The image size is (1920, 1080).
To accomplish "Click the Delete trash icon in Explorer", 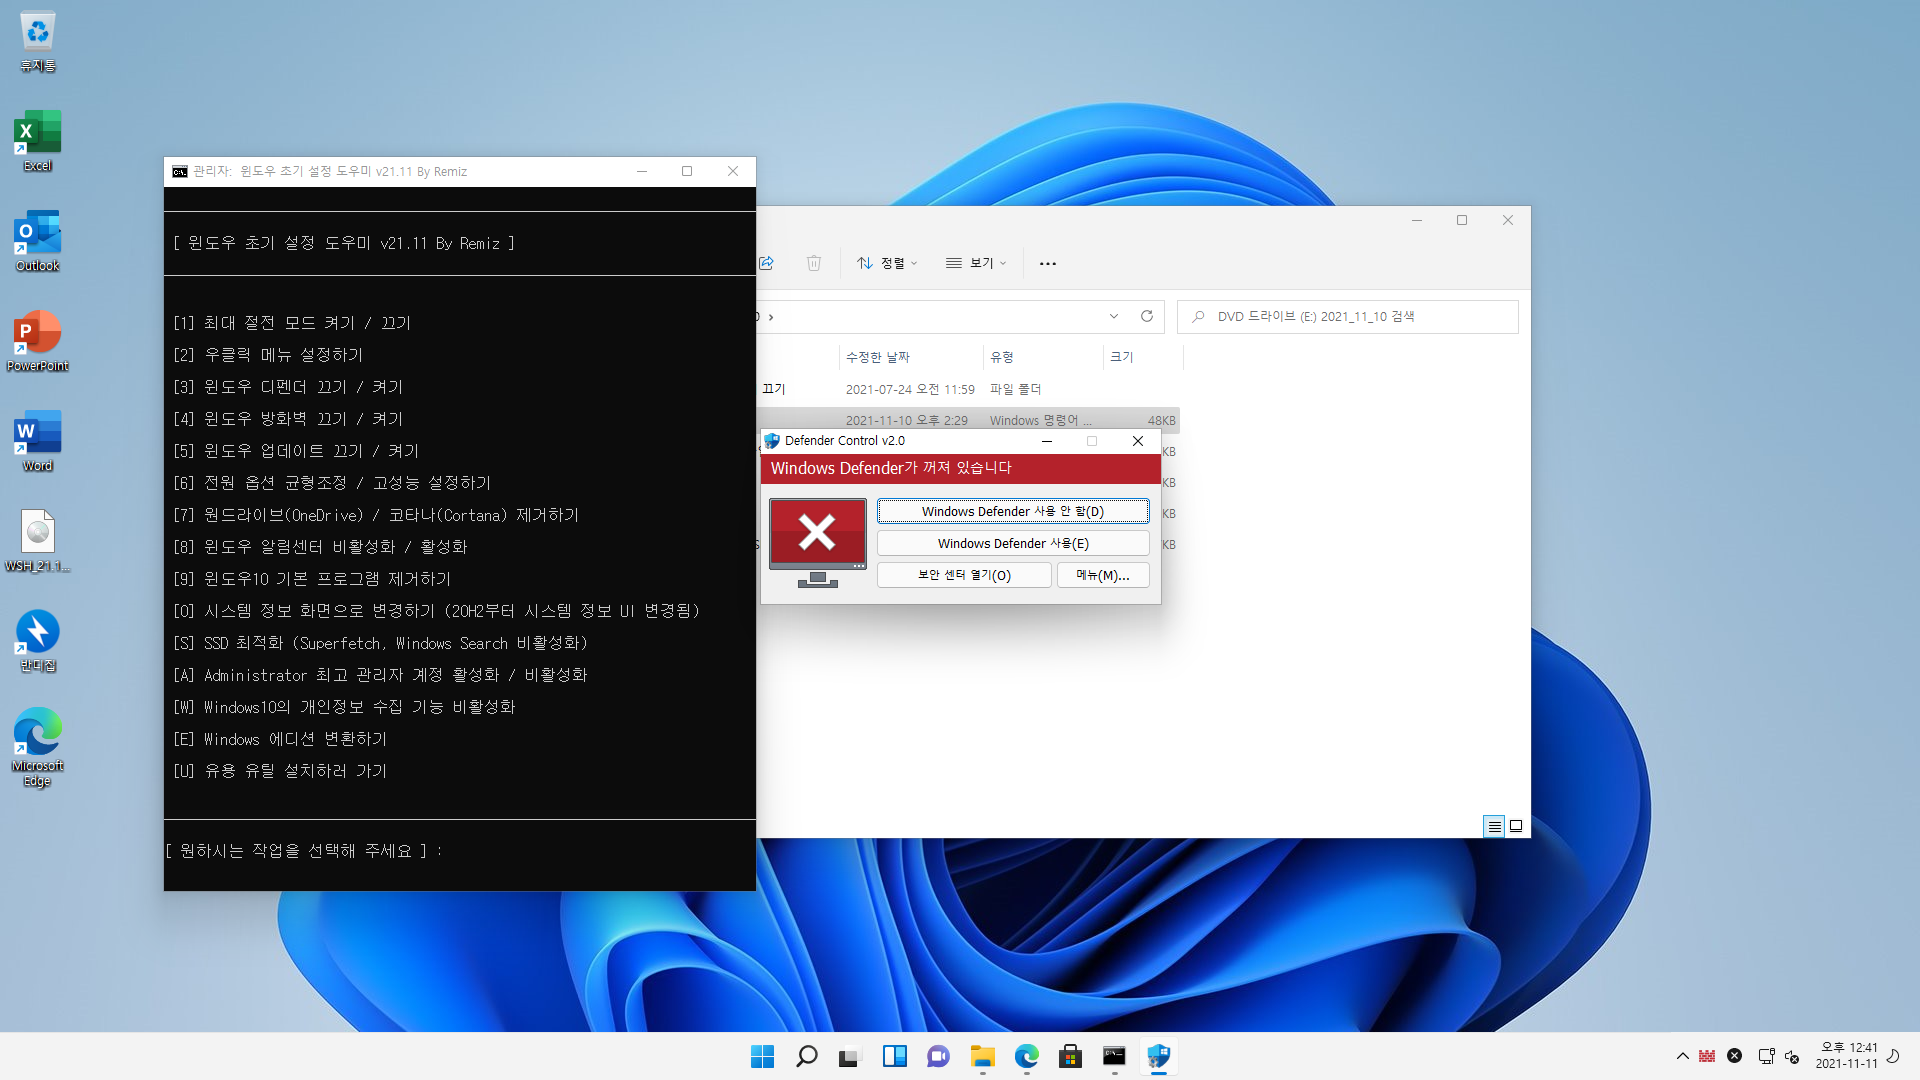I will (814, 263).
